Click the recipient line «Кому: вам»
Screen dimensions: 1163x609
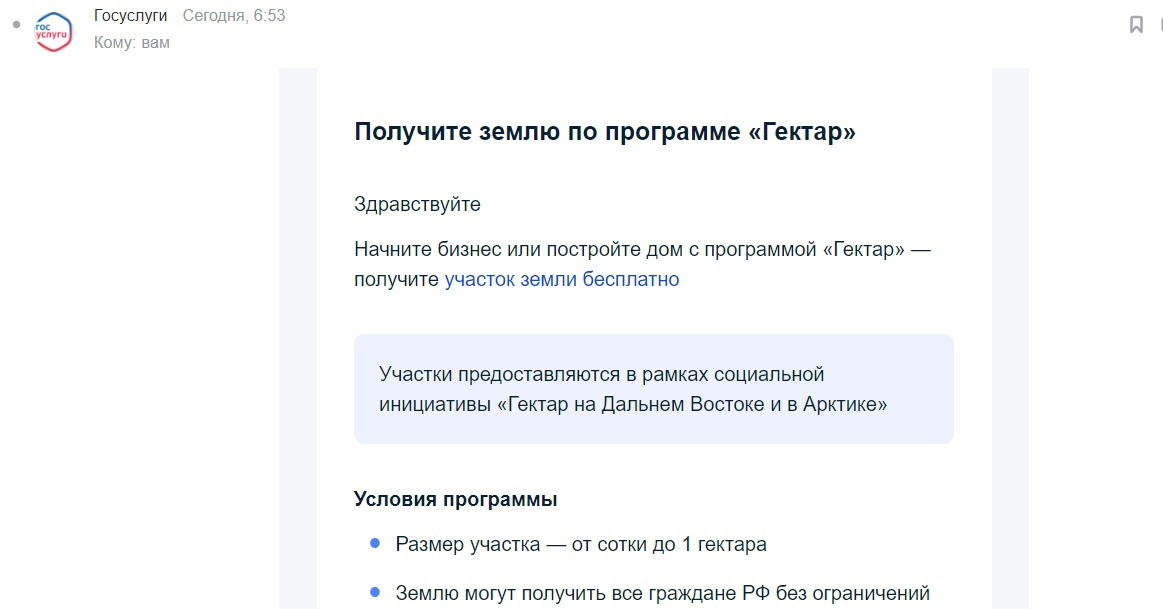coord(131,43)
